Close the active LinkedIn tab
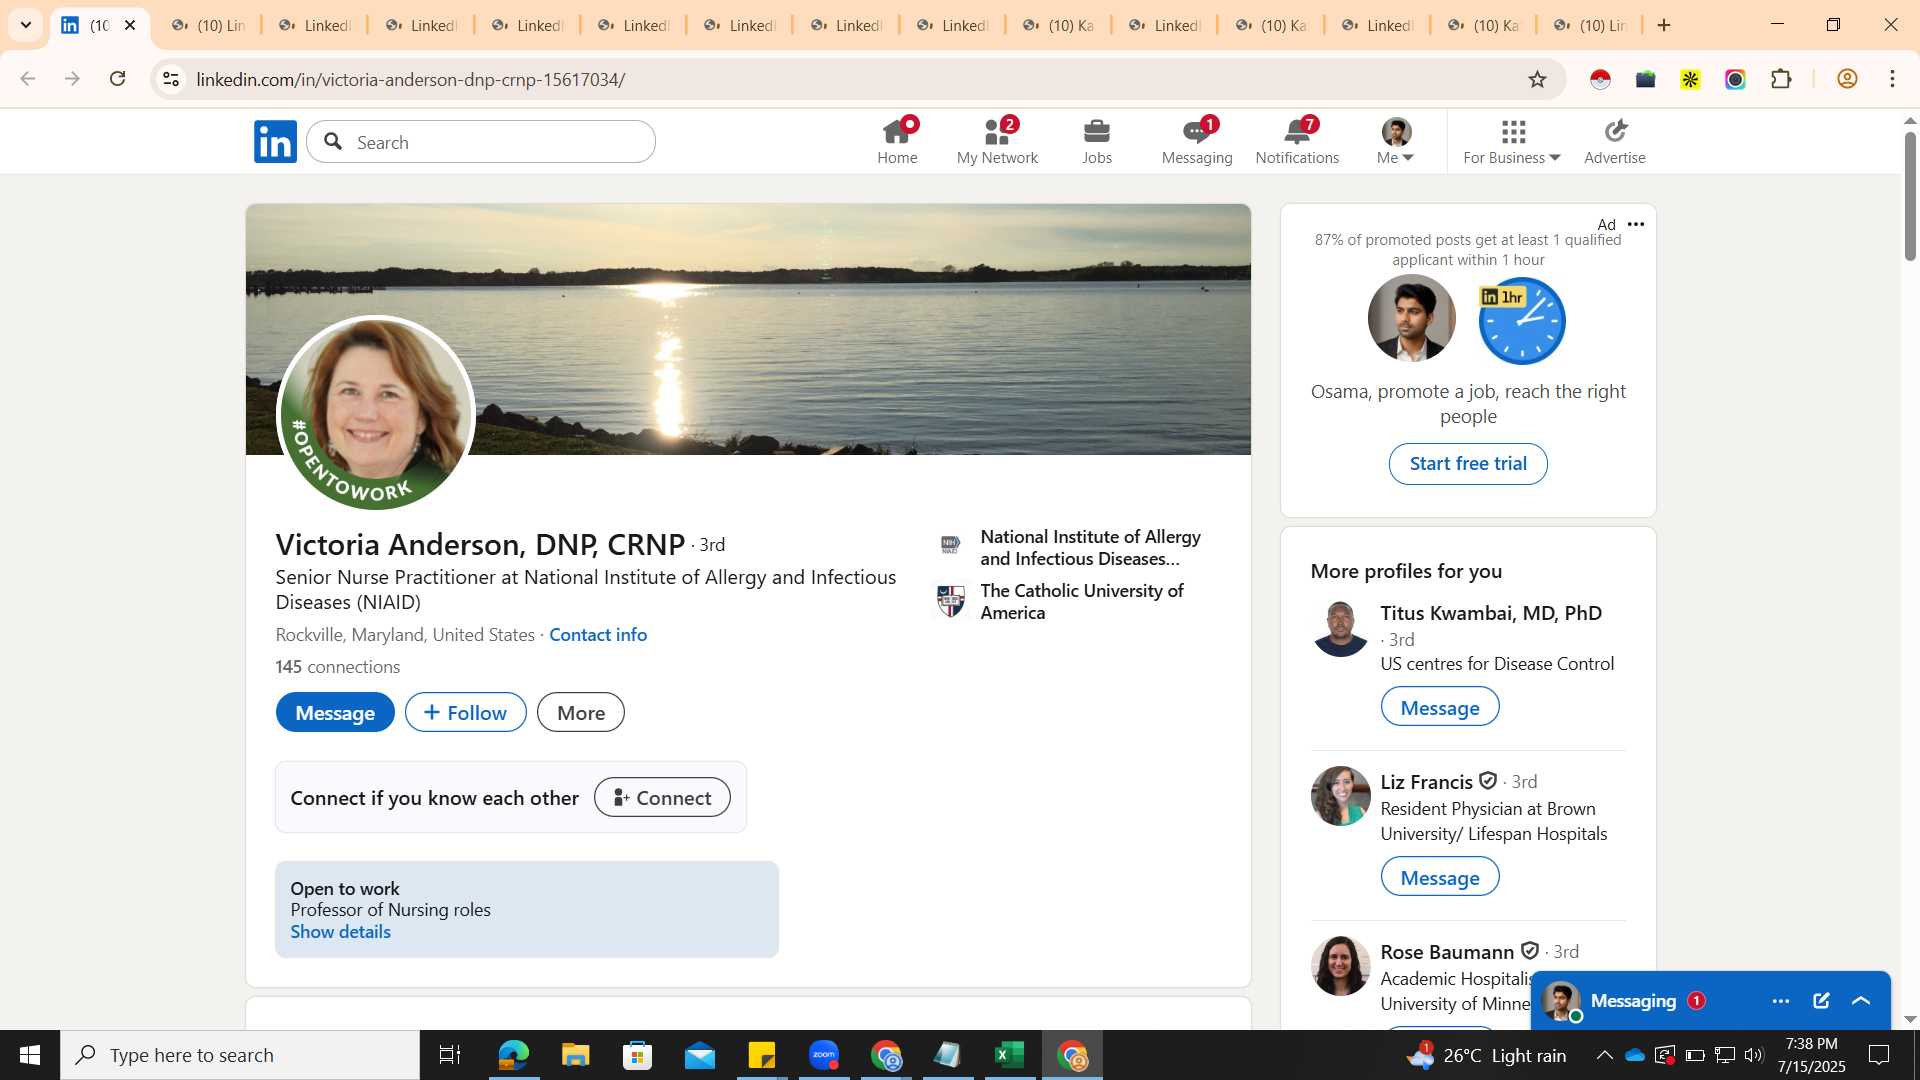This screenshot has width=1920, height=1080. point(130,25)
